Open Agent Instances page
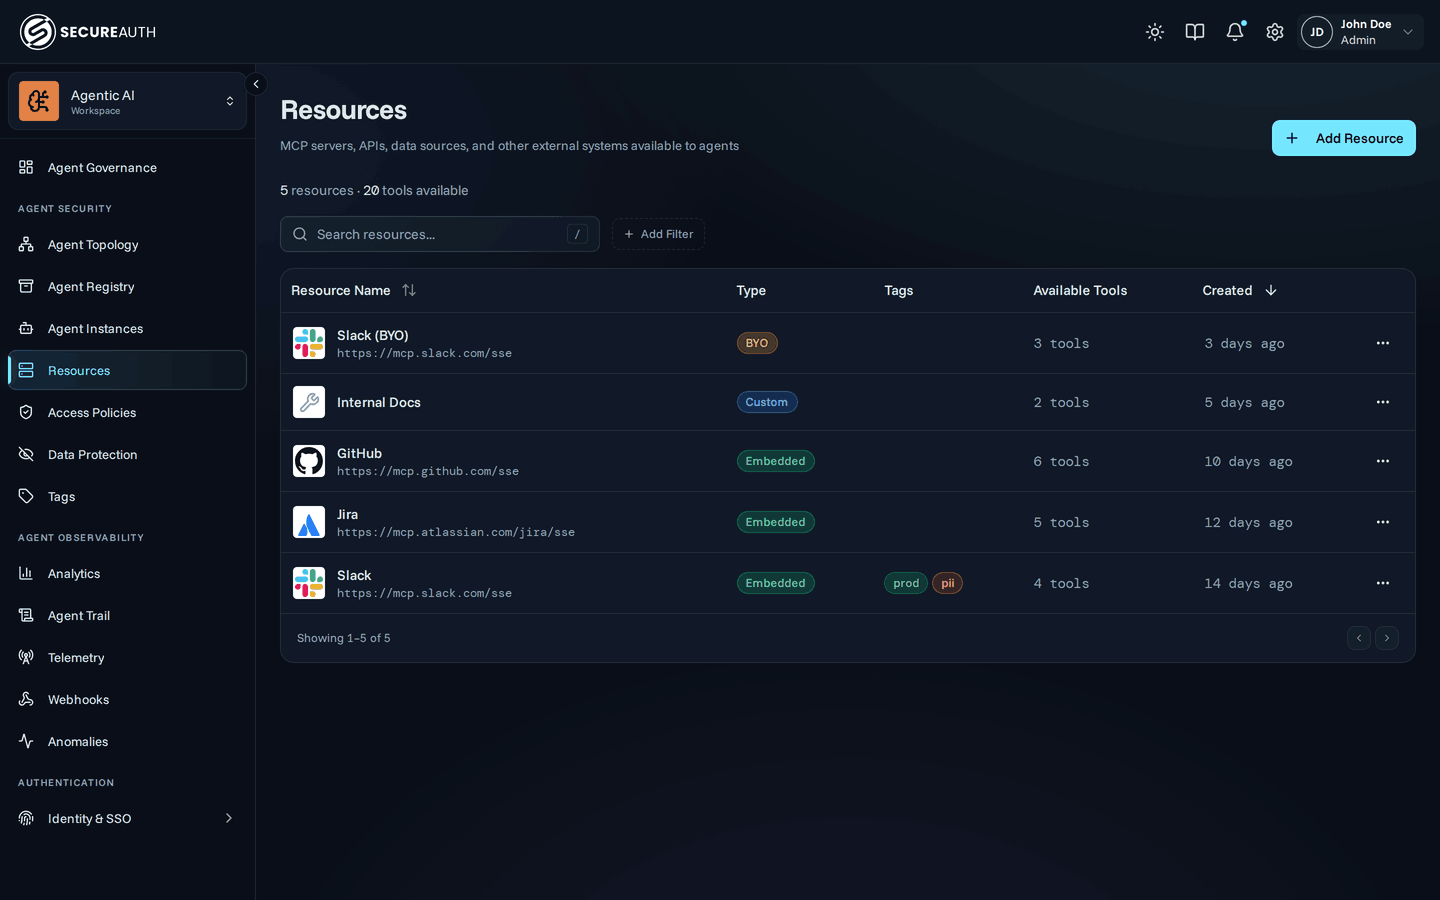The width and height of the screenshot is (1440, 900). [127, 328]
